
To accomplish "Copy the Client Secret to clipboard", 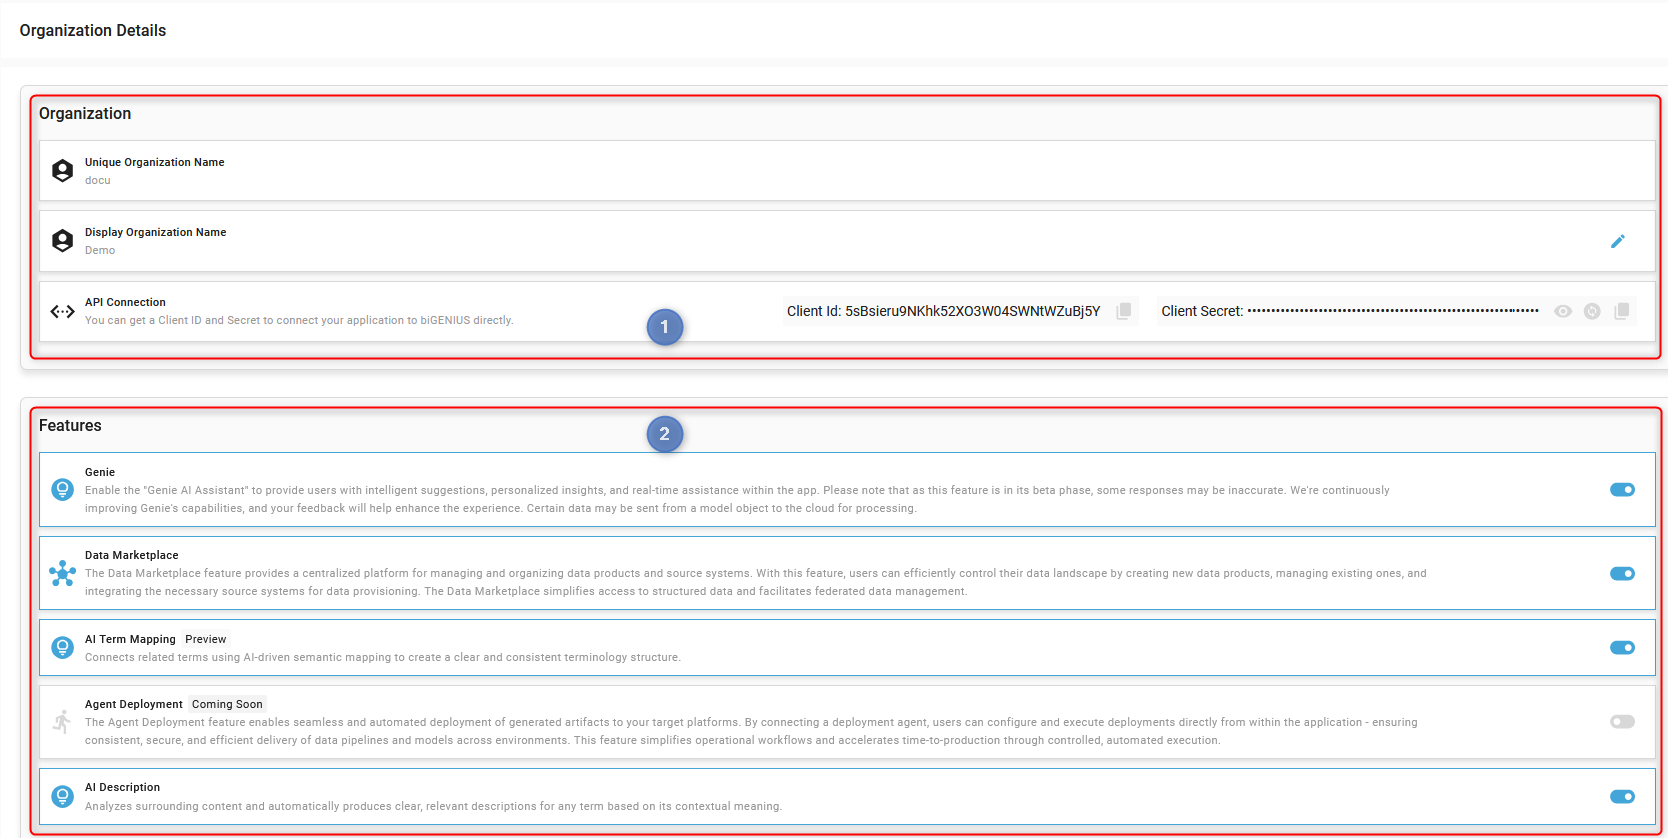I will click(1621, 311).
